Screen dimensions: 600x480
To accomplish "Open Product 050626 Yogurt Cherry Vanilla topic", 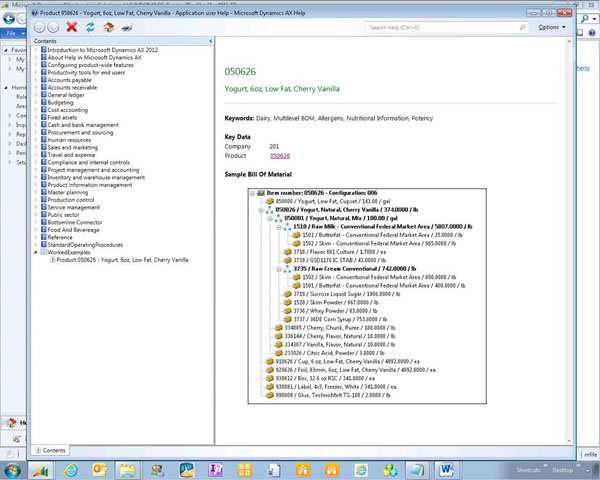I will pos(122,260).
